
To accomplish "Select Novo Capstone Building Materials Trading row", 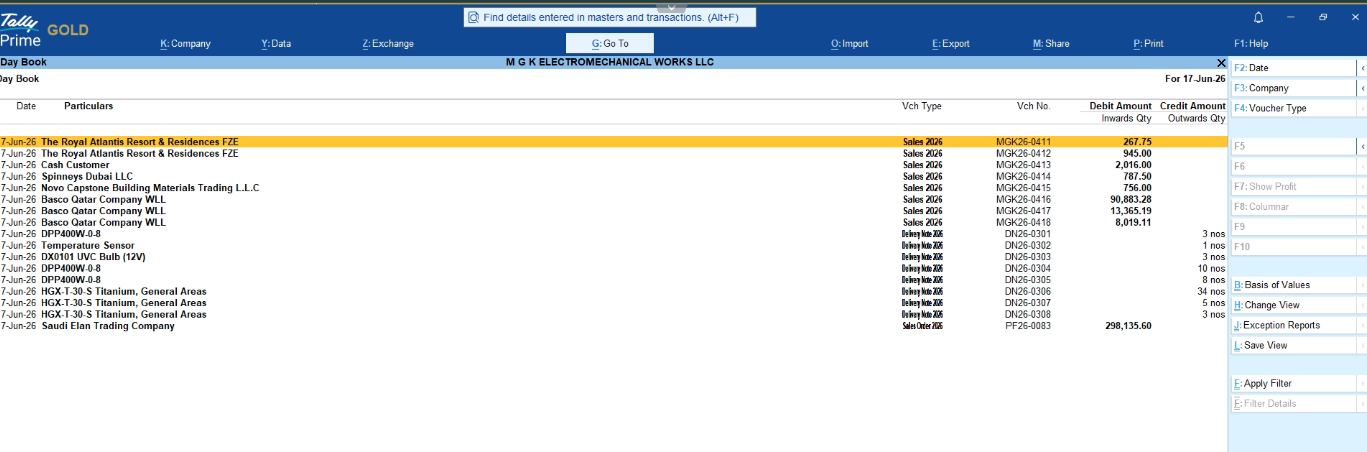I will pos(613,188).
